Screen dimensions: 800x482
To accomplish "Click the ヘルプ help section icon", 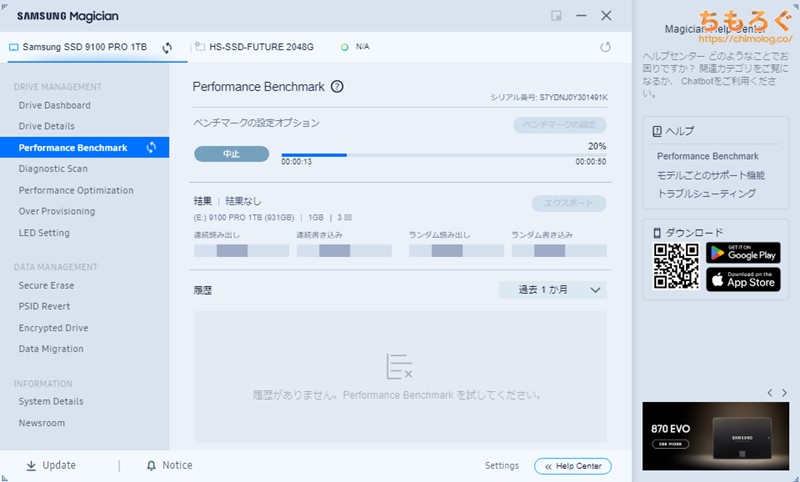I will pyautogui.click(x=657, y=131).
